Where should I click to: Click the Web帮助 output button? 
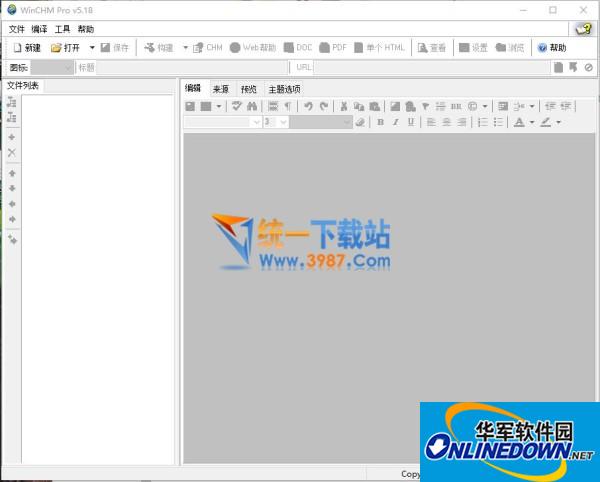pos(253,48)
